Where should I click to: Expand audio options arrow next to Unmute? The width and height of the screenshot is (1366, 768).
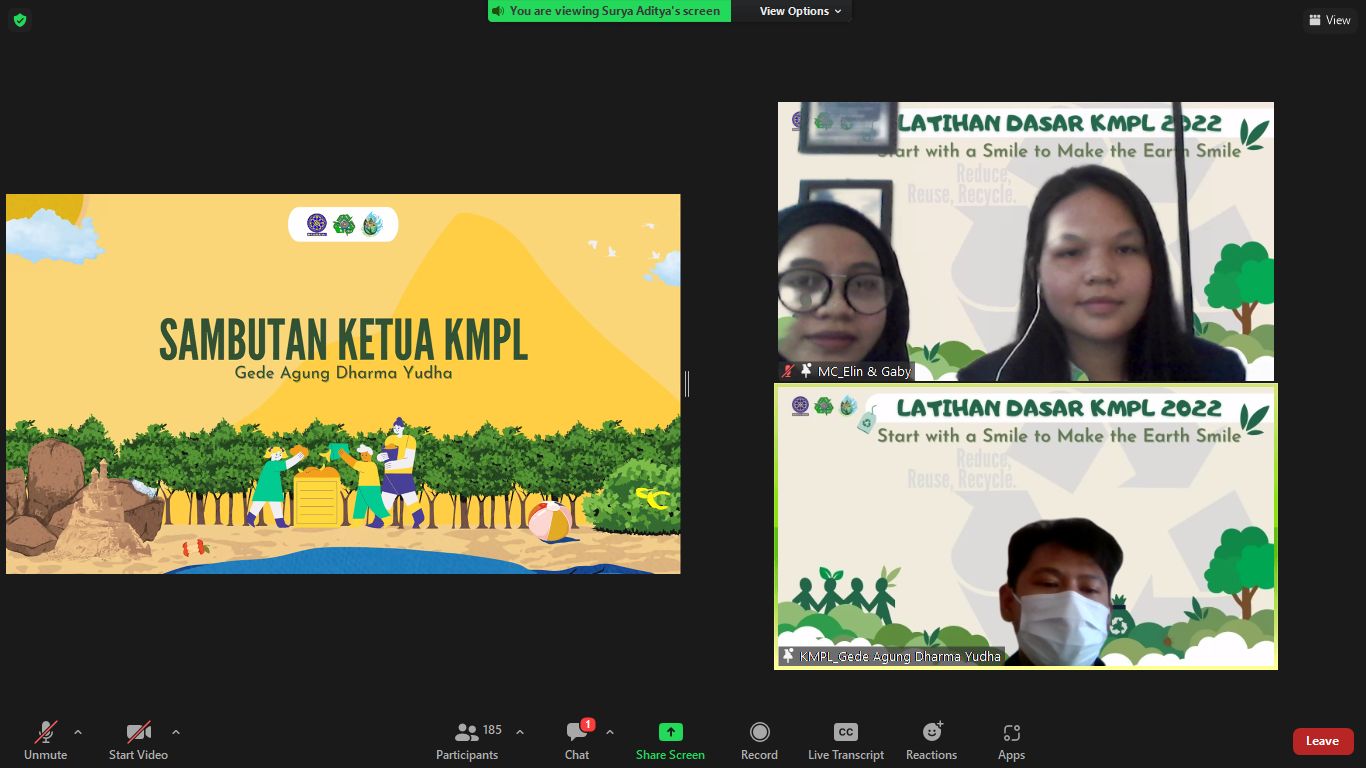point(78,732)
